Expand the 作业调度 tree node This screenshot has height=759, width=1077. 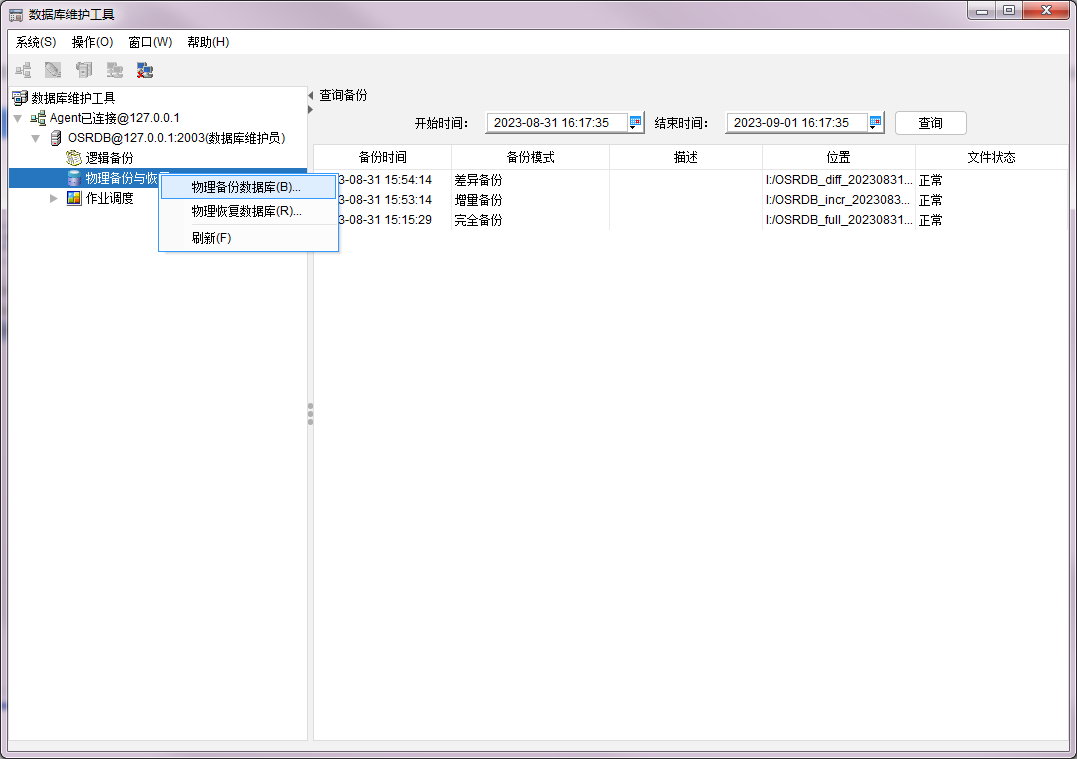pyautogui.click(x=54, y=198)
